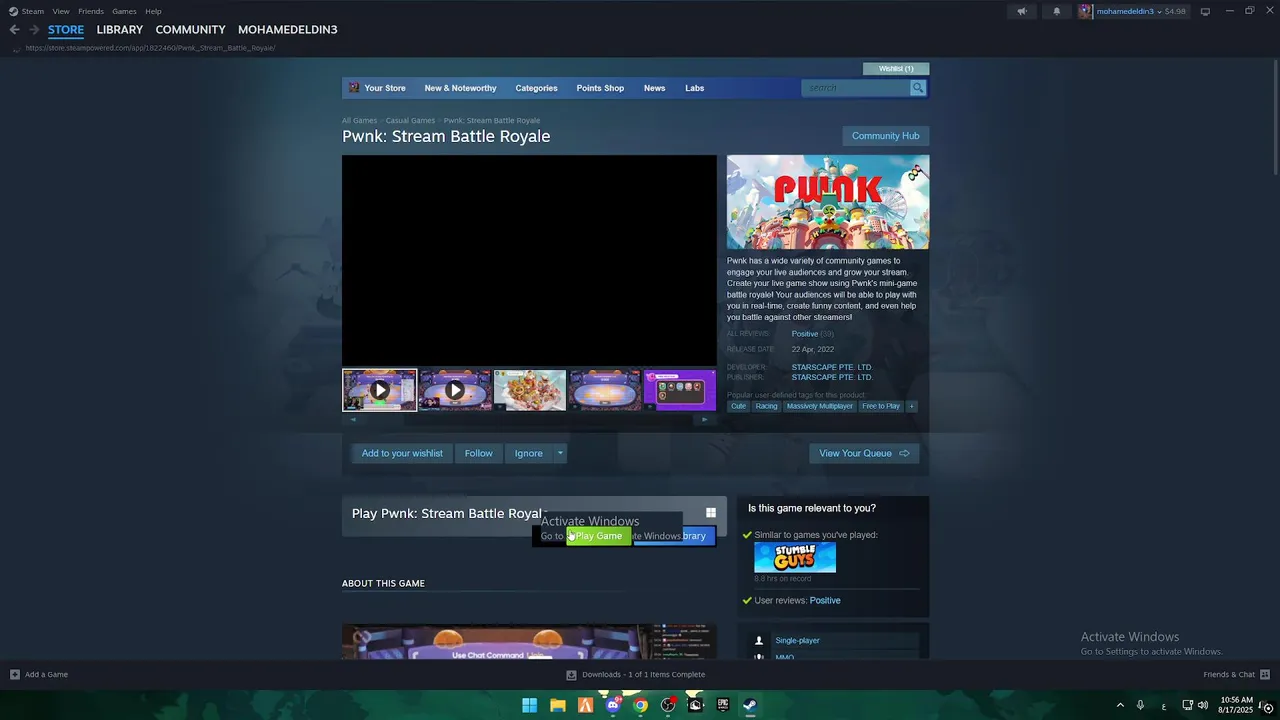Open the New & Noteworthy menu
This screenshot has width=1280, height=720.
460,88
